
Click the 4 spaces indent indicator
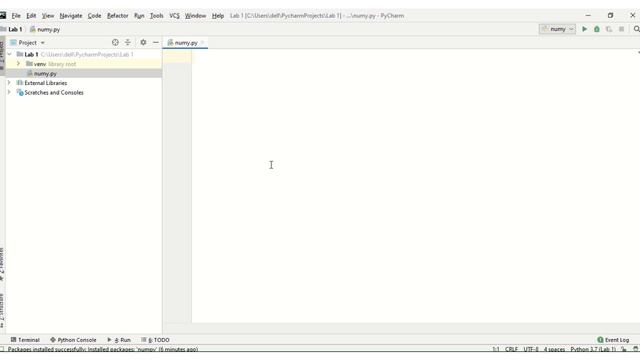coord(554,349)
